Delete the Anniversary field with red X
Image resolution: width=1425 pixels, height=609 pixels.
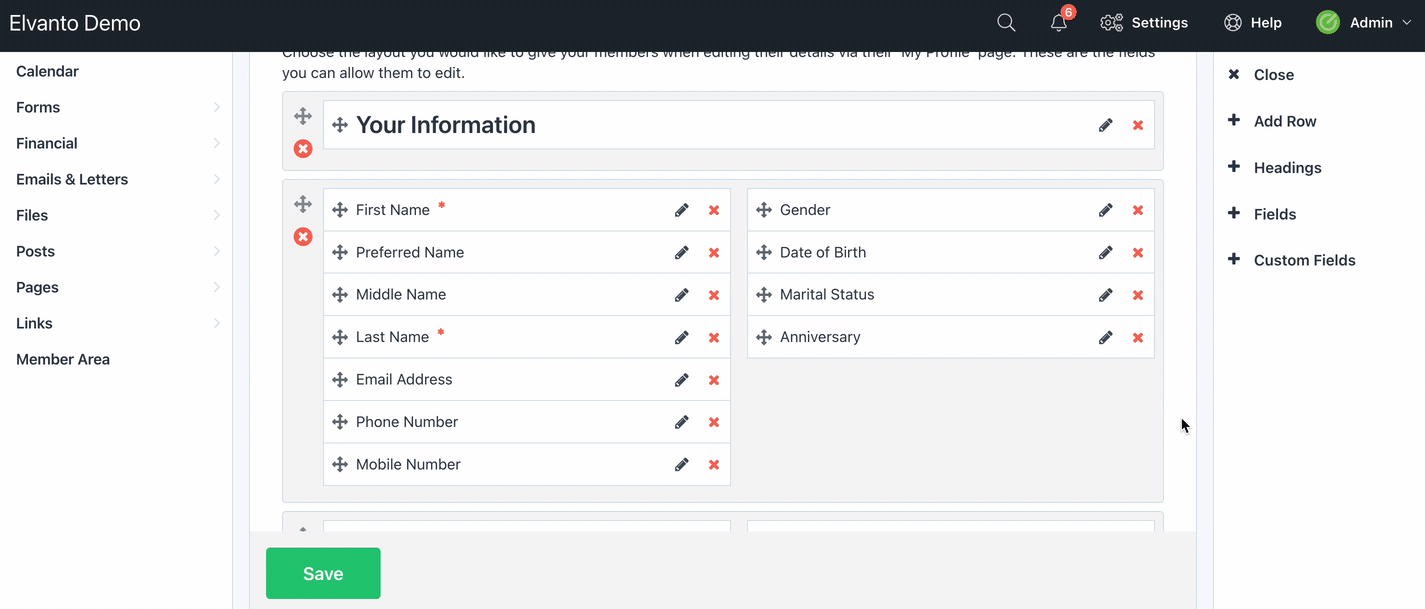1138,338
